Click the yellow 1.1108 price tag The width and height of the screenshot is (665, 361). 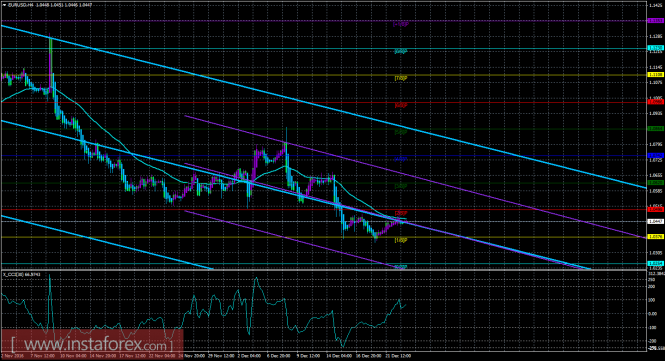[x=656, y=75]
